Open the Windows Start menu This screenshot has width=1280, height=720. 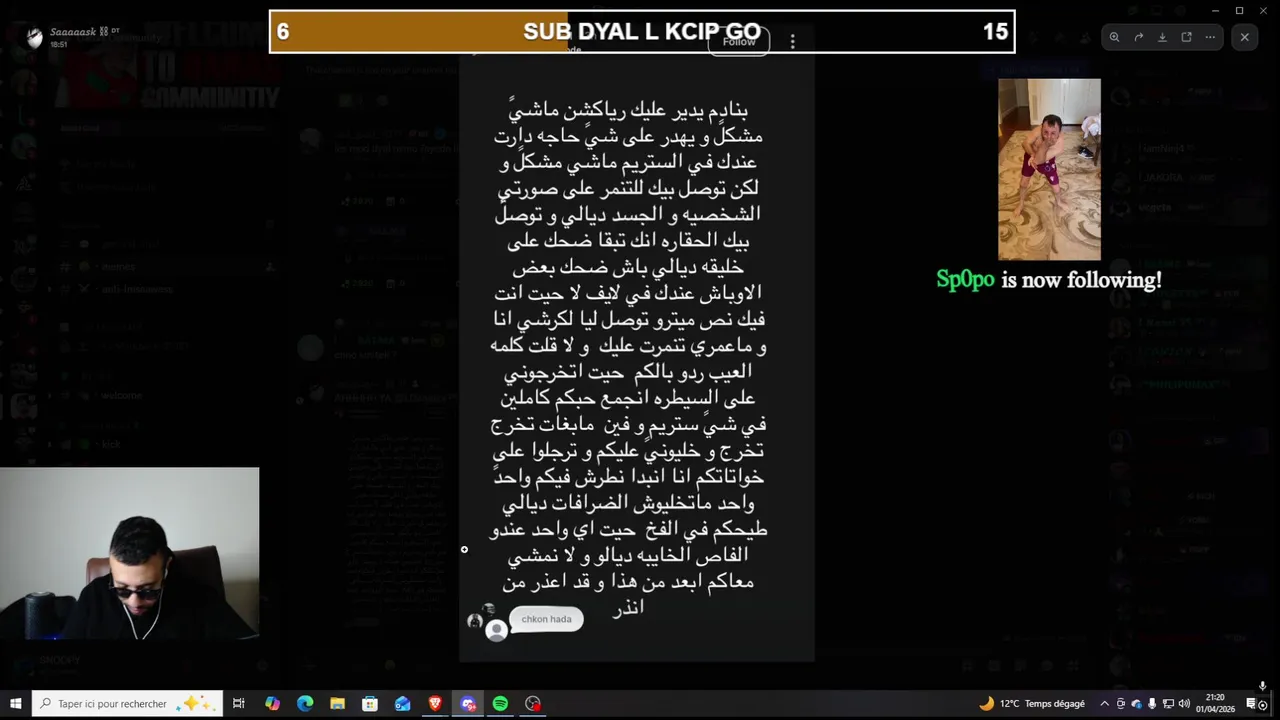[15, 704]
